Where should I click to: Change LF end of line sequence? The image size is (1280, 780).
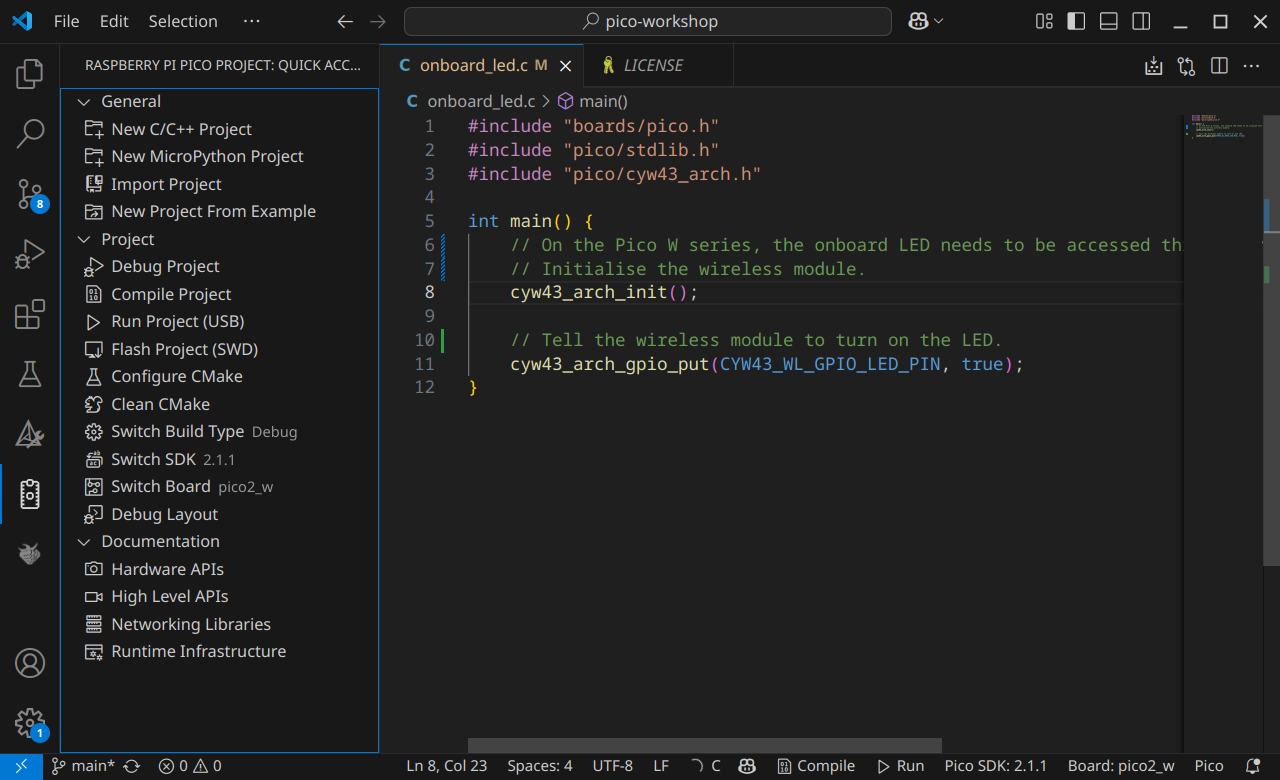tap(661, 766)
